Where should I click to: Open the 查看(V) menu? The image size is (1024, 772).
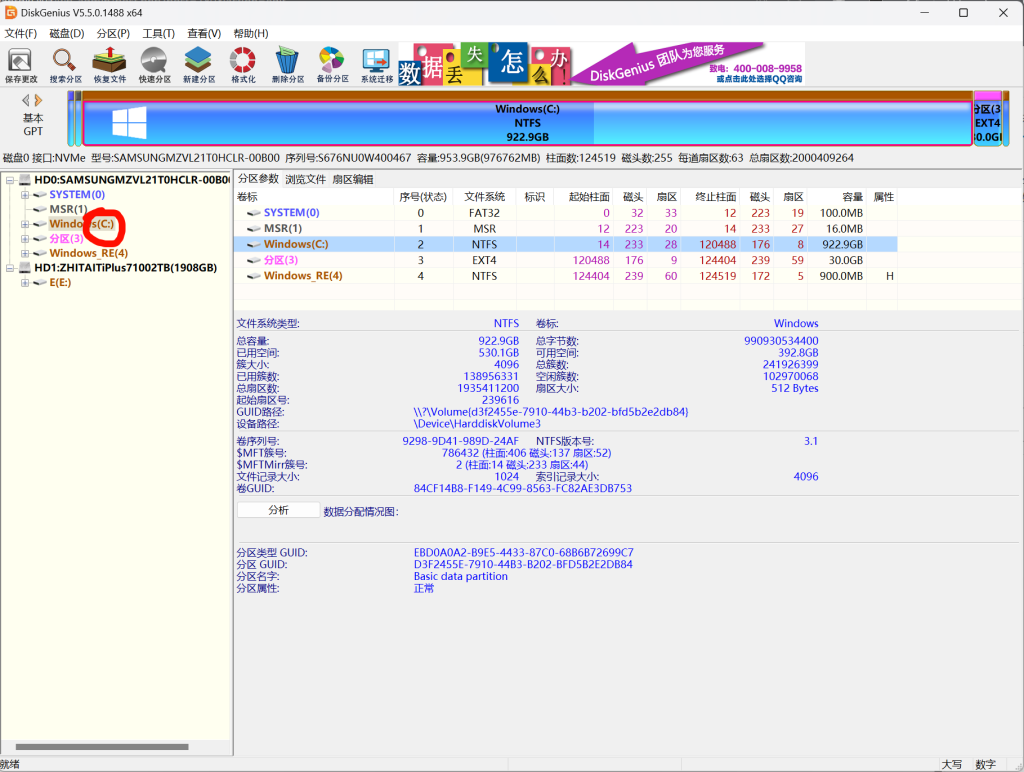[x=204, y=33]
